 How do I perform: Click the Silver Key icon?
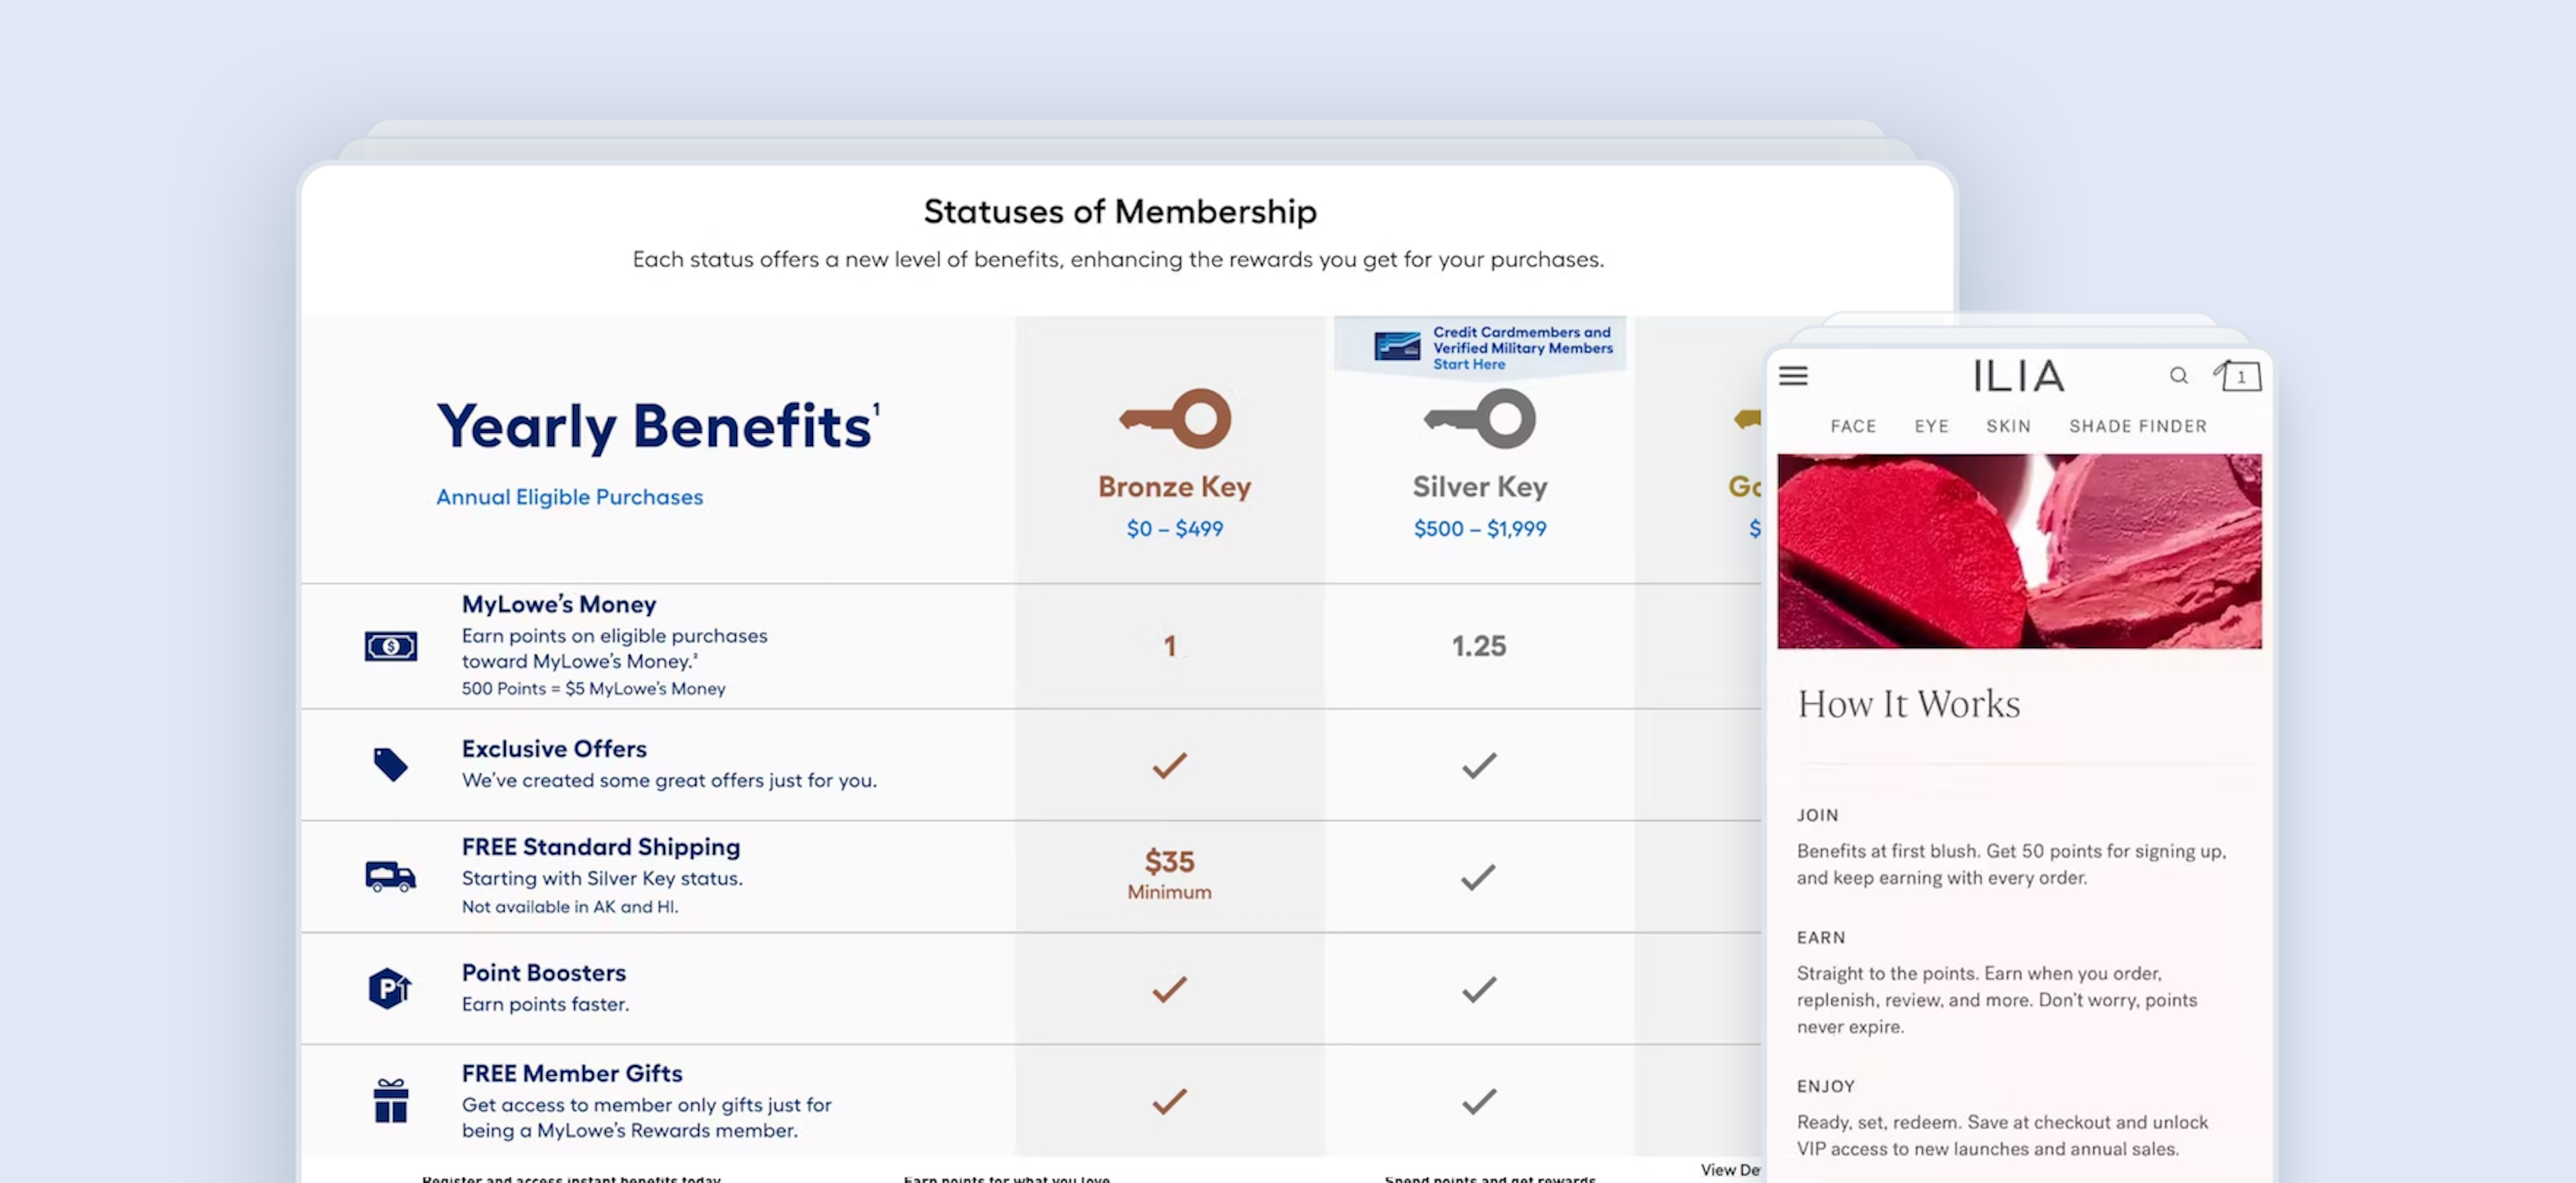(x=1480, y=419)
